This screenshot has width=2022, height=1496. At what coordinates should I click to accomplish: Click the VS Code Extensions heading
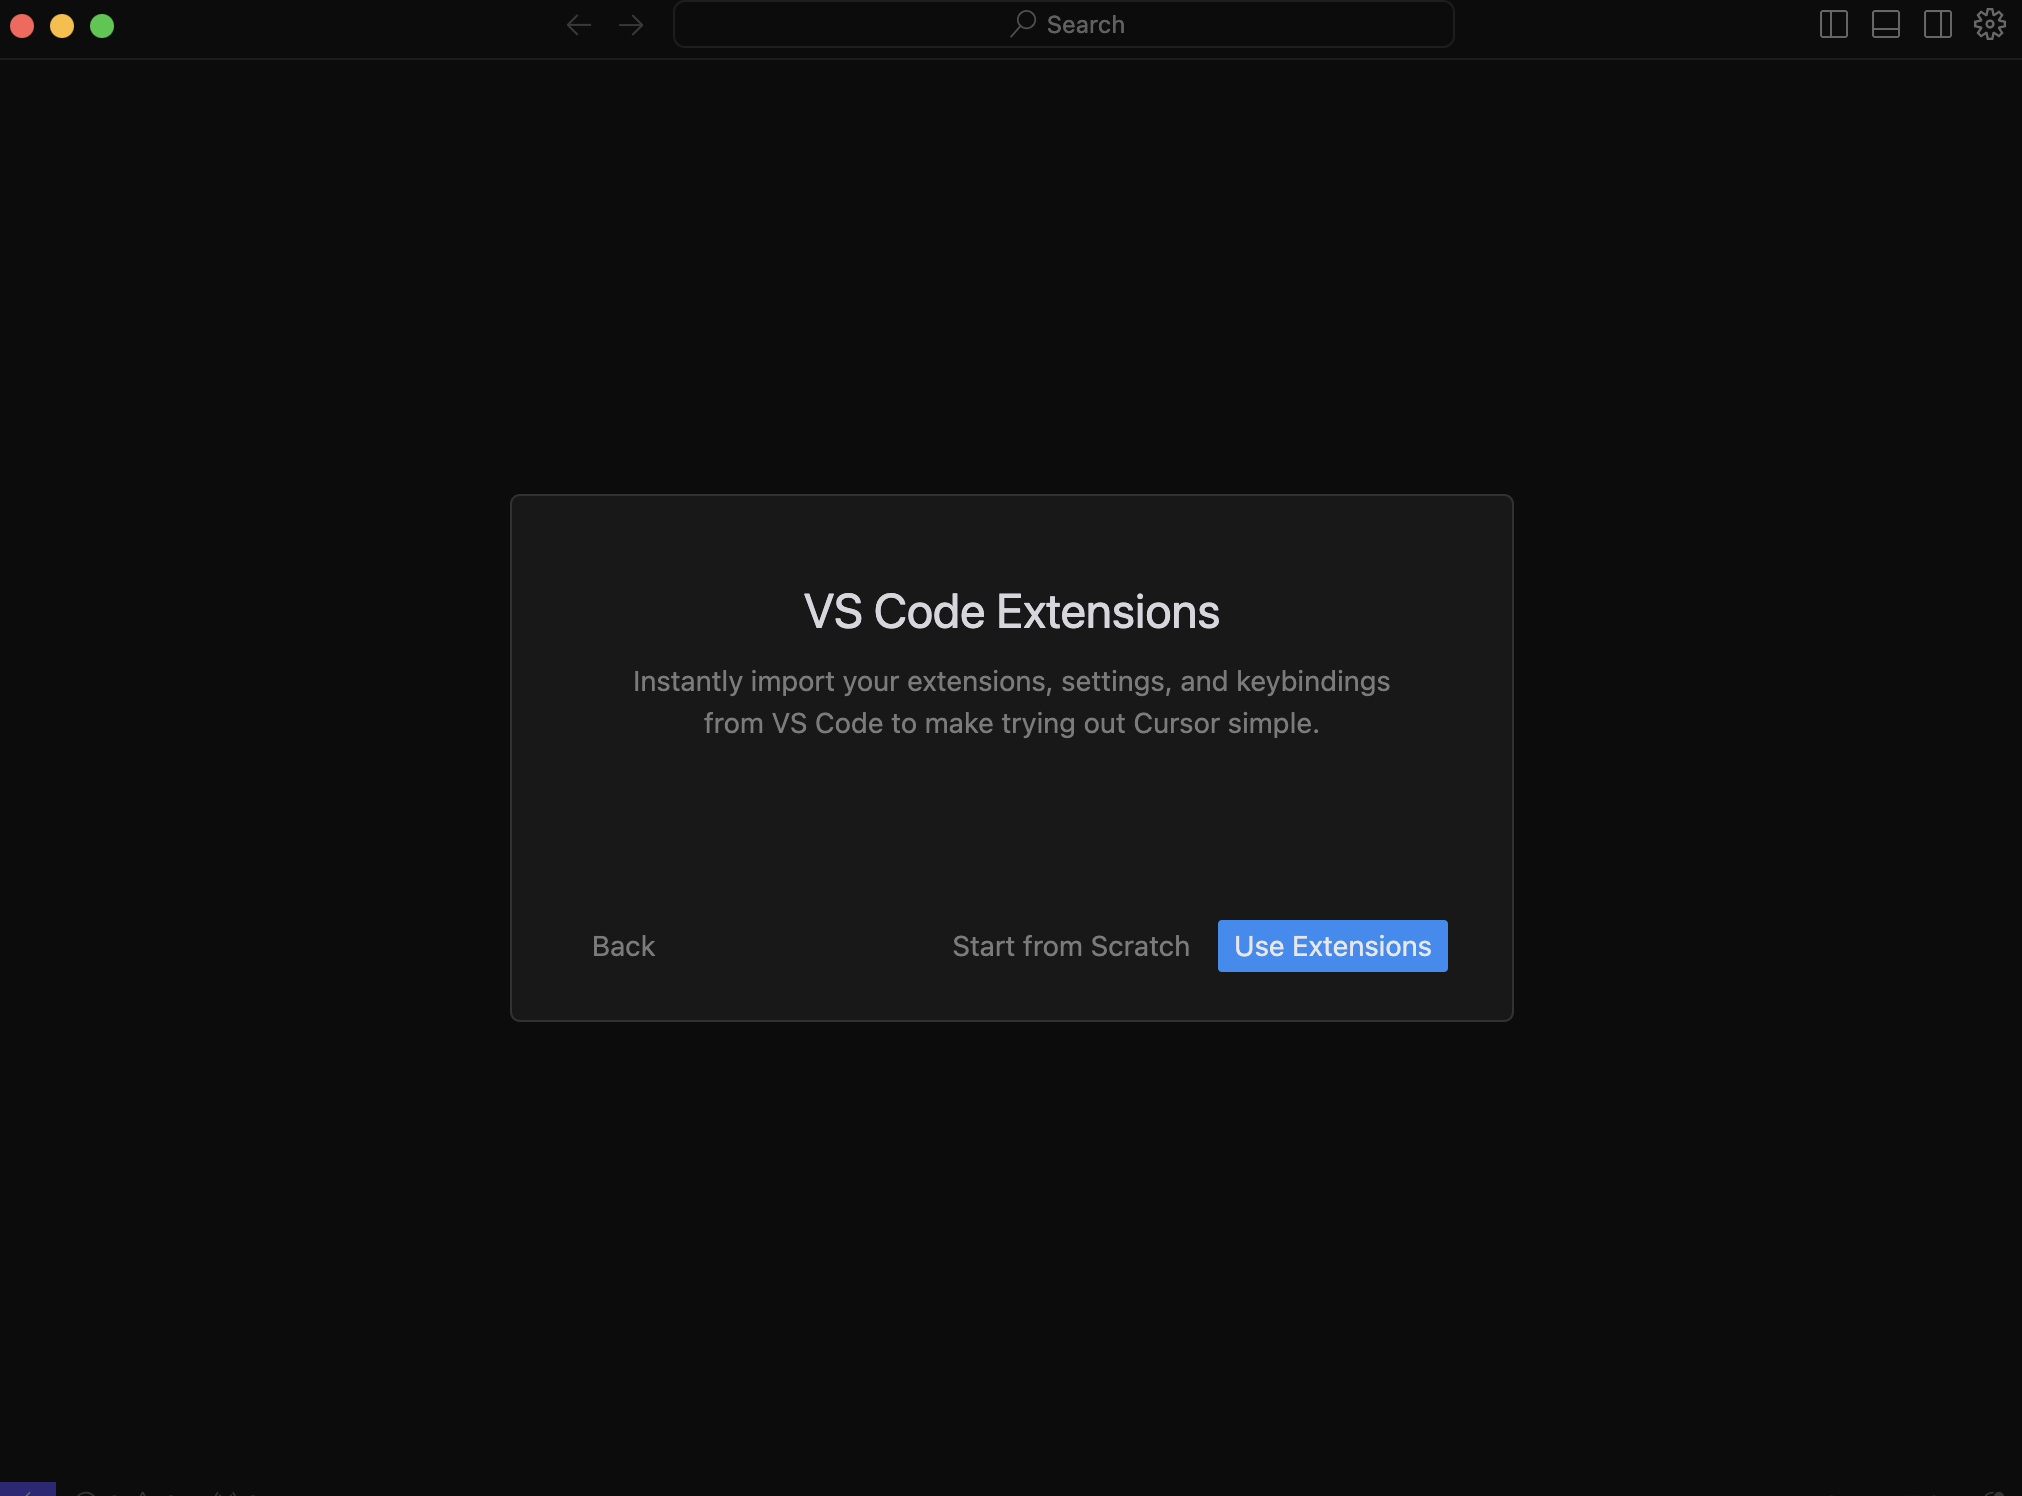click(1011, 612)
